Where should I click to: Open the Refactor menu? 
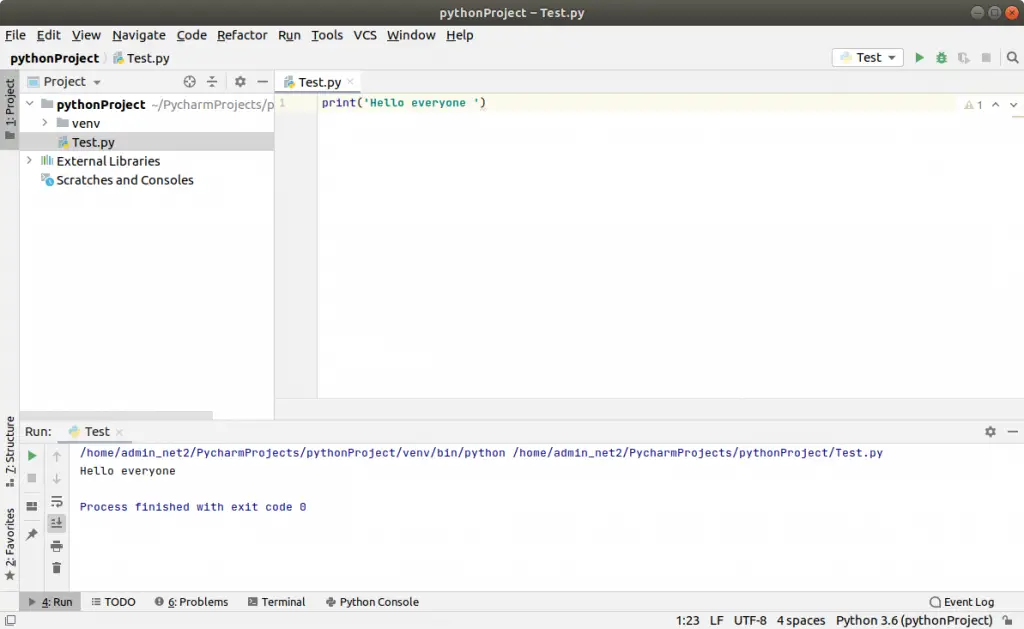242,35
